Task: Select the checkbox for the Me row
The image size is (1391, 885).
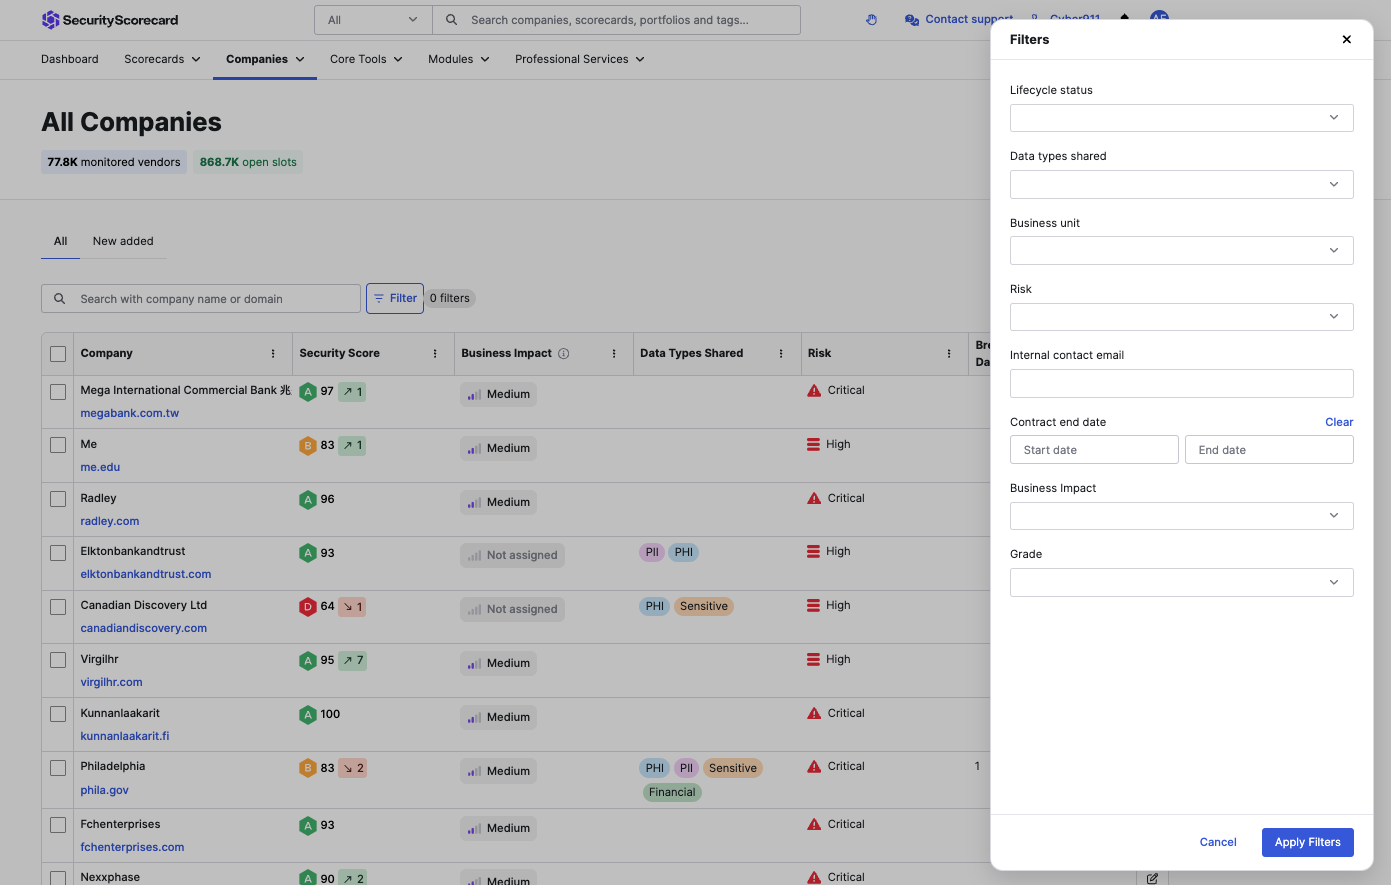Action: (58, 445)
